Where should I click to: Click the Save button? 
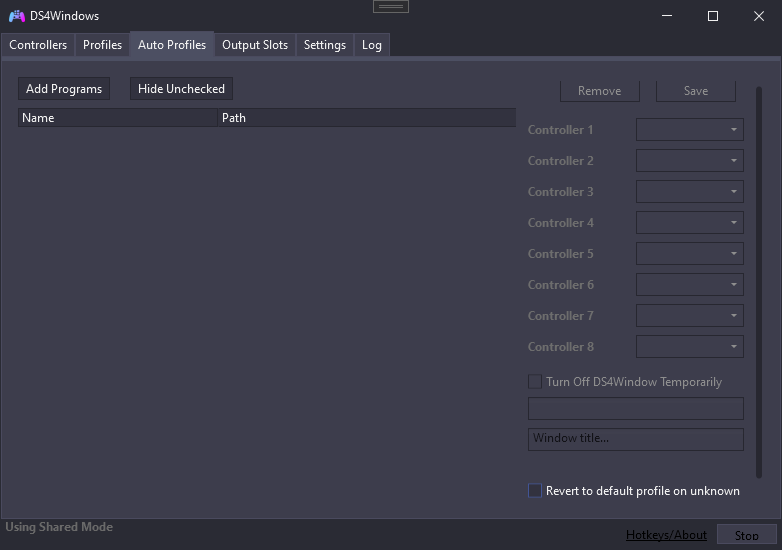pyautogui.click(x=696, y=91)
